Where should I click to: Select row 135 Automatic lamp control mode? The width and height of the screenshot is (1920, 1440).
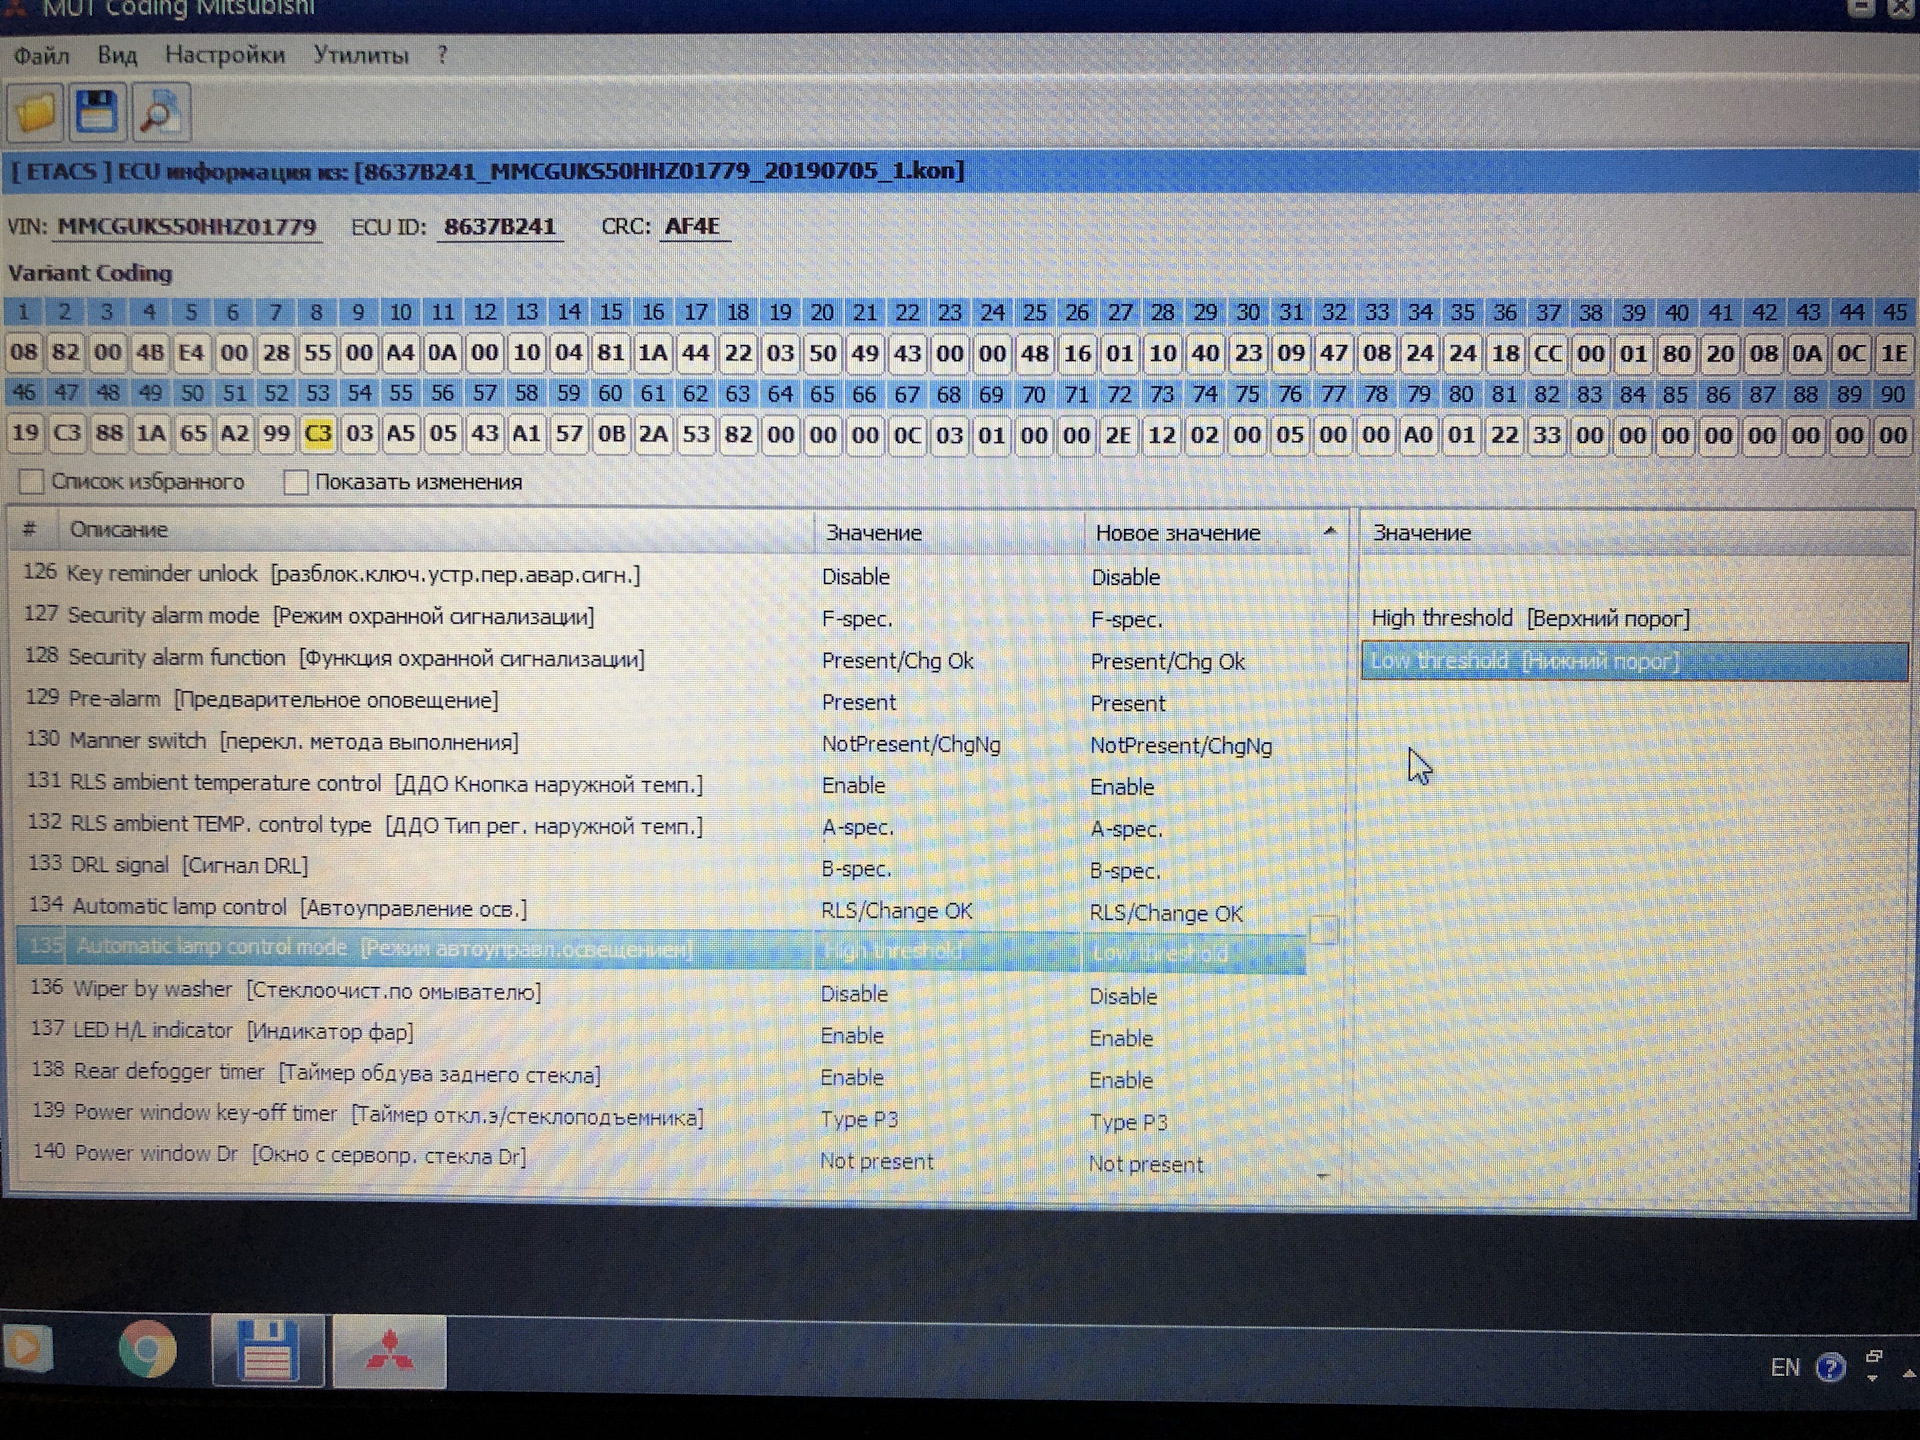click(x=660, y=950)
